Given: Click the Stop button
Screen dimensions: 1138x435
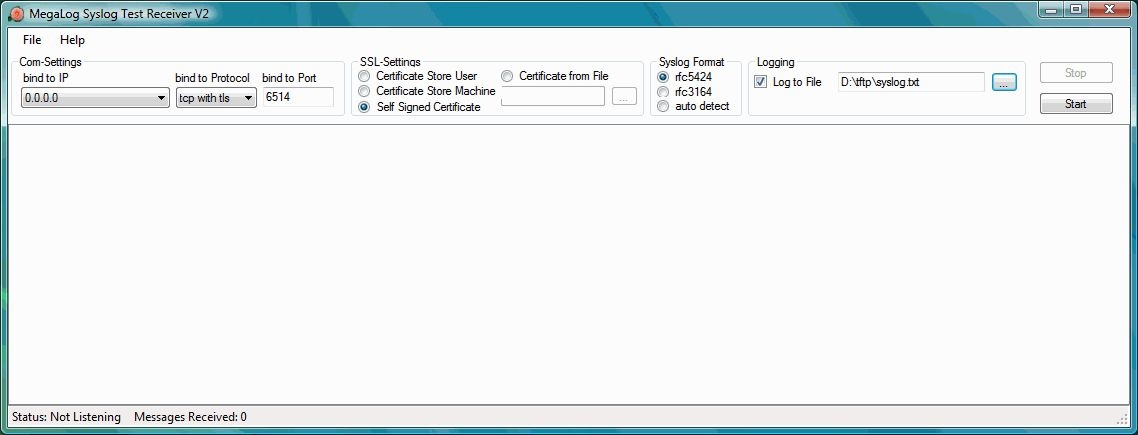Looking at the screenshot, I should (x=1076, y=73).
